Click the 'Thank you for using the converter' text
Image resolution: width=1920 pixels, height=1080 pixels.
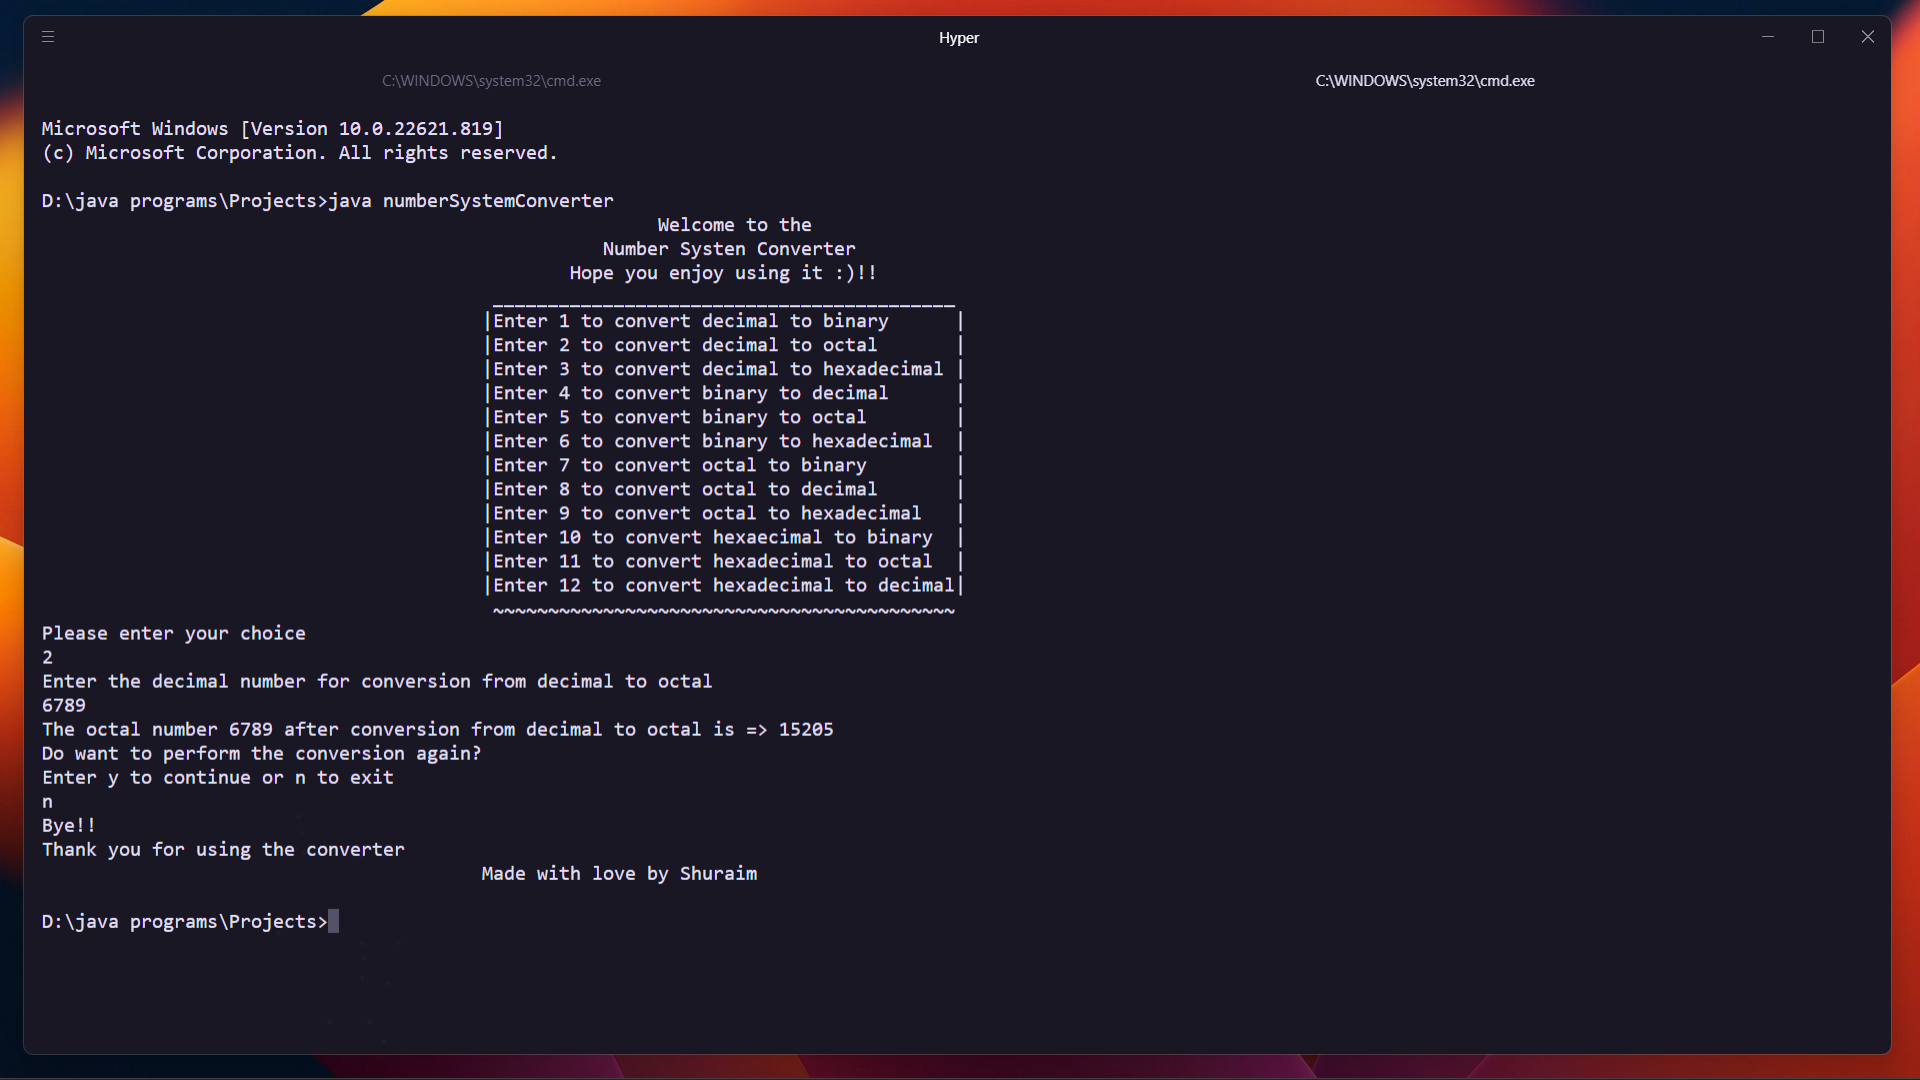[x=222, y=849]
